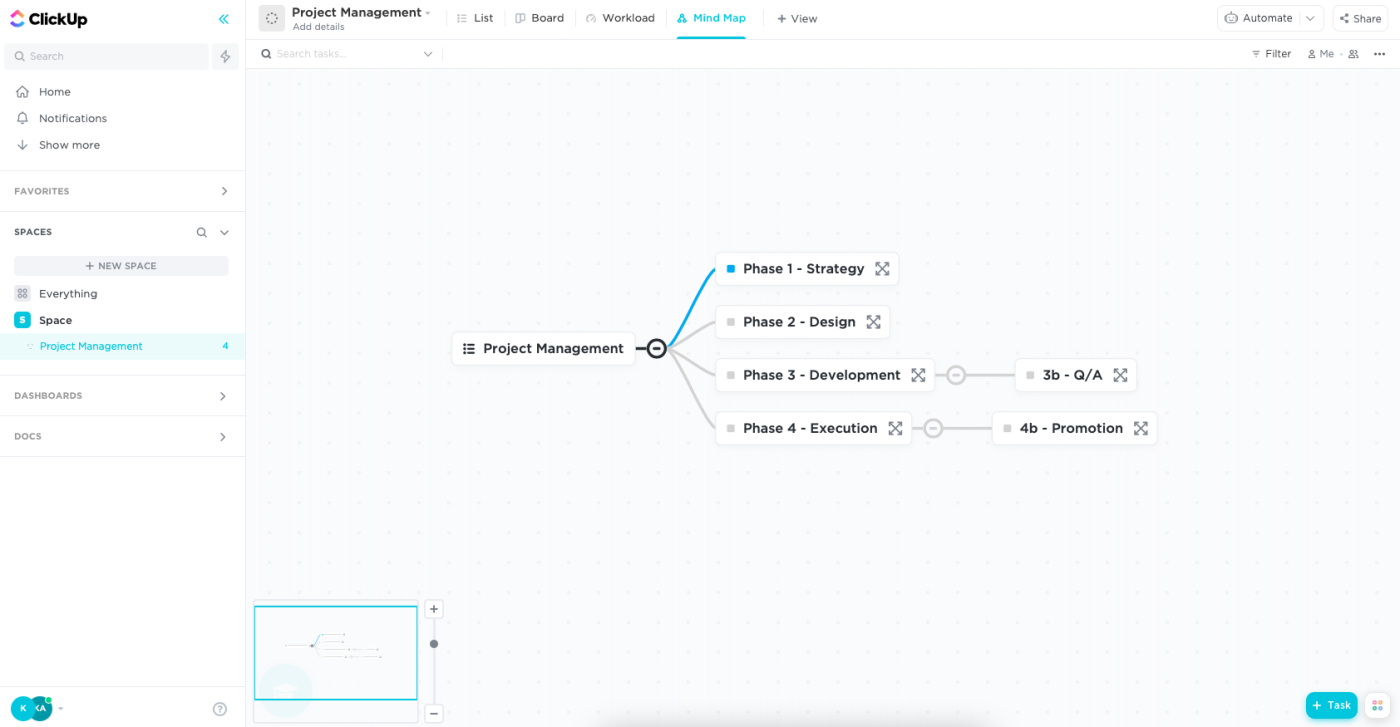Open the Automate dropdown arrow

1310,18
